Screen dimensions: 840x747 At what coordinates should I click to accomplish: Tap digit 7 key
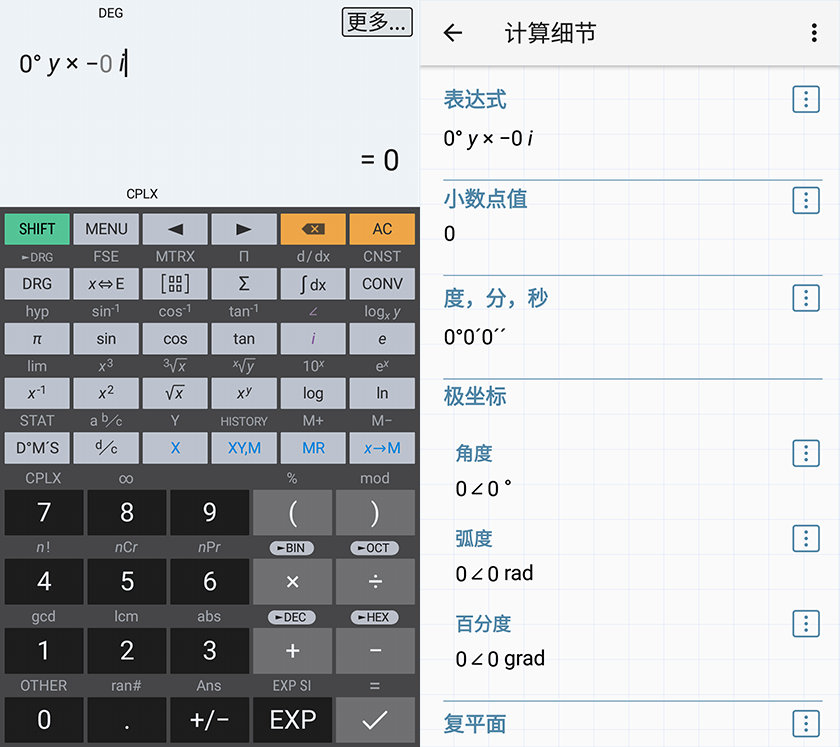coord(44,512)
